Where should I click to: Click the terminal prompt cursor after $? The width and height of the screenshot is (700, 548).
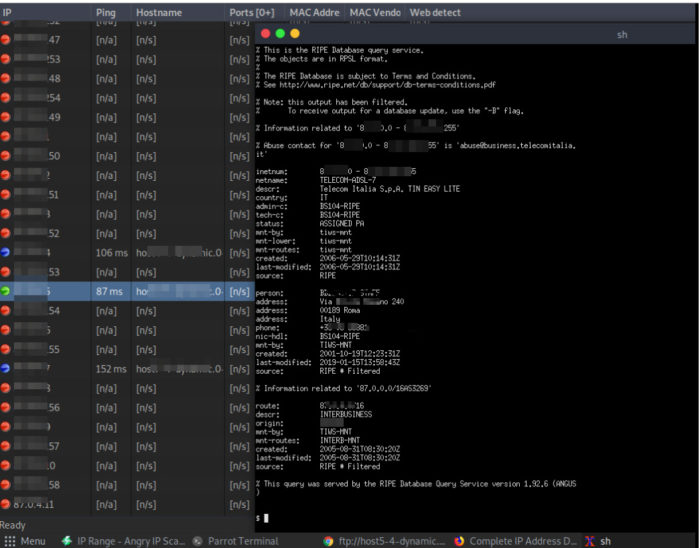click(x=267, y=518)
